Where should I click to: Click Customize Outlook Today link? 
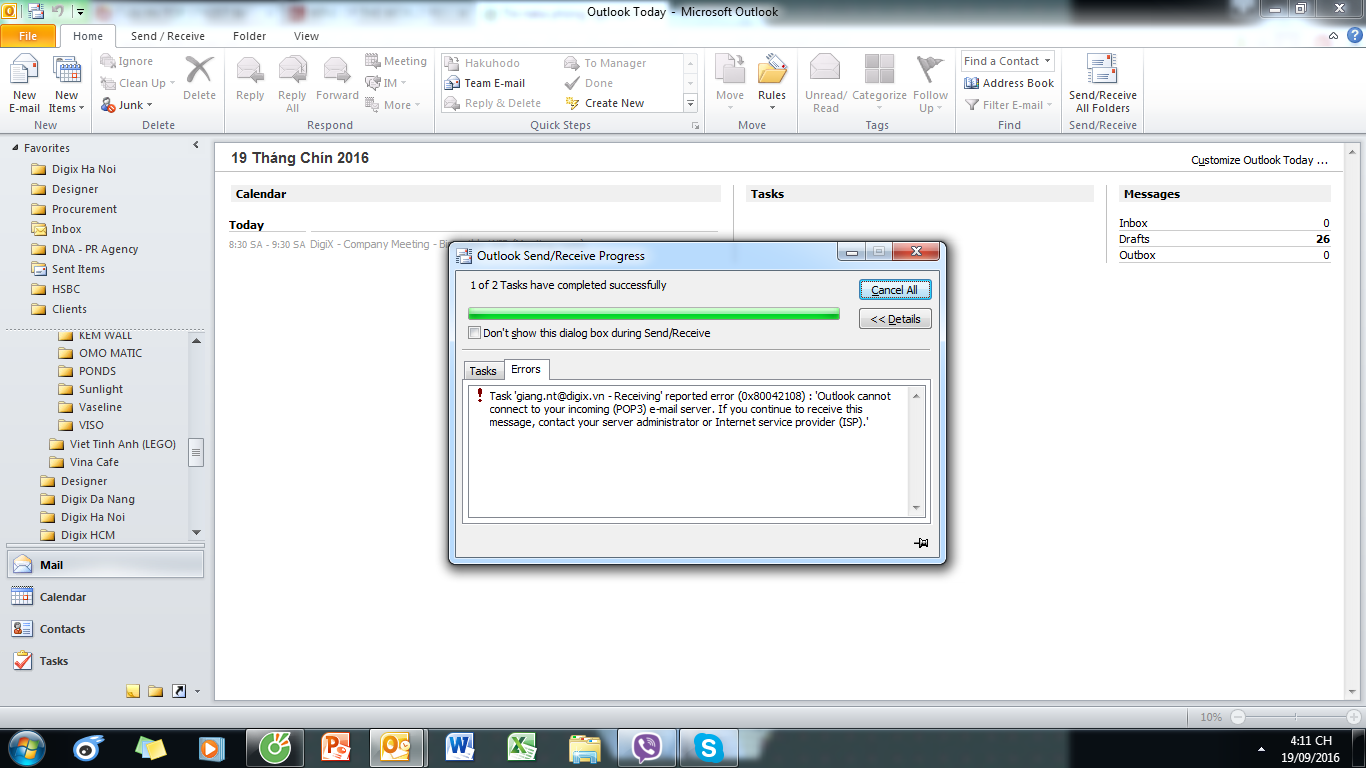coord(1259,160)
